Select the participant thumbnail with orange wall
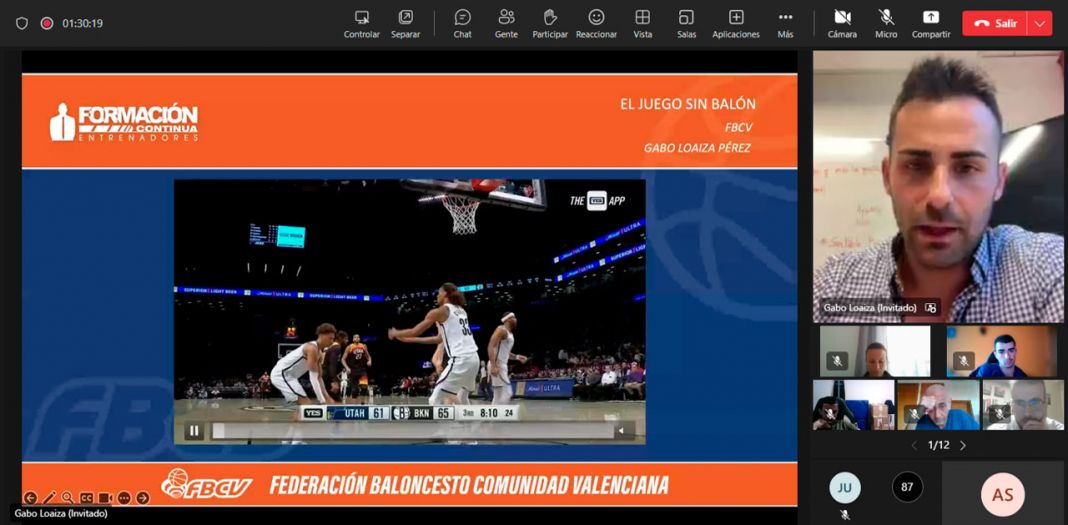Screen dimensions: 1068x525 pyautogui.click(x=1001, y=351)
